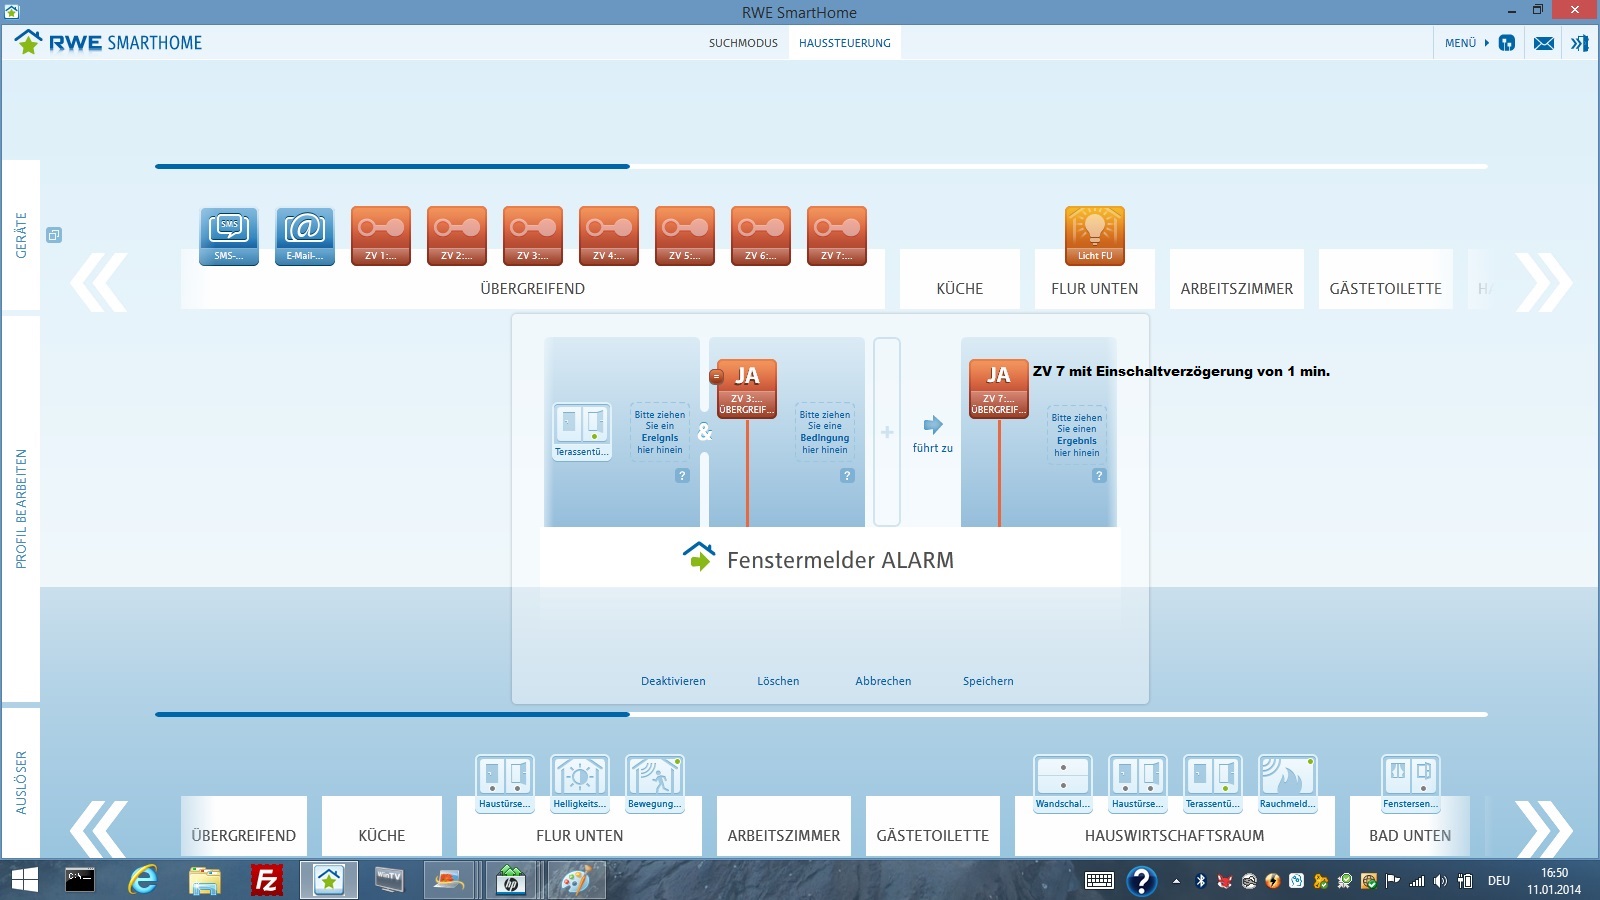This screenshot has height=900, width=1600.
Task: Click the RWE SmartHome logo
Action: pyautogui.click(x=108, y=42)
